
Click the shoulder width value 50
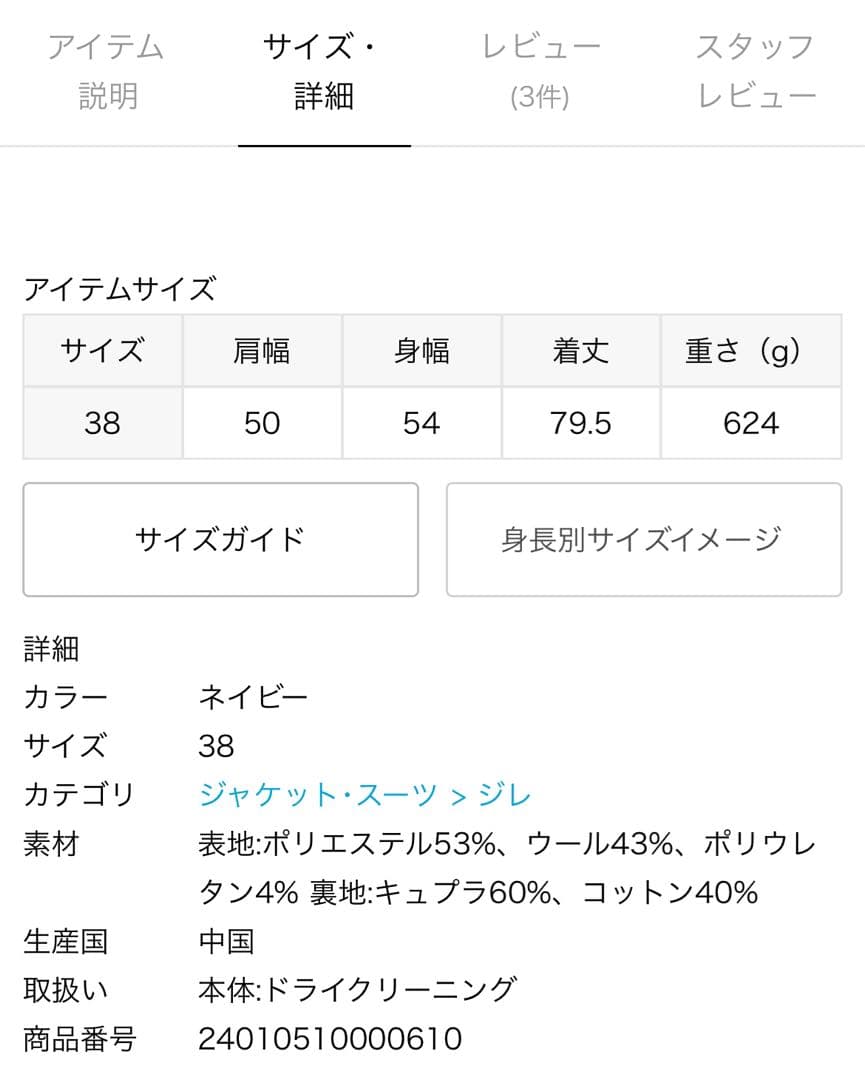pos(262,423)
